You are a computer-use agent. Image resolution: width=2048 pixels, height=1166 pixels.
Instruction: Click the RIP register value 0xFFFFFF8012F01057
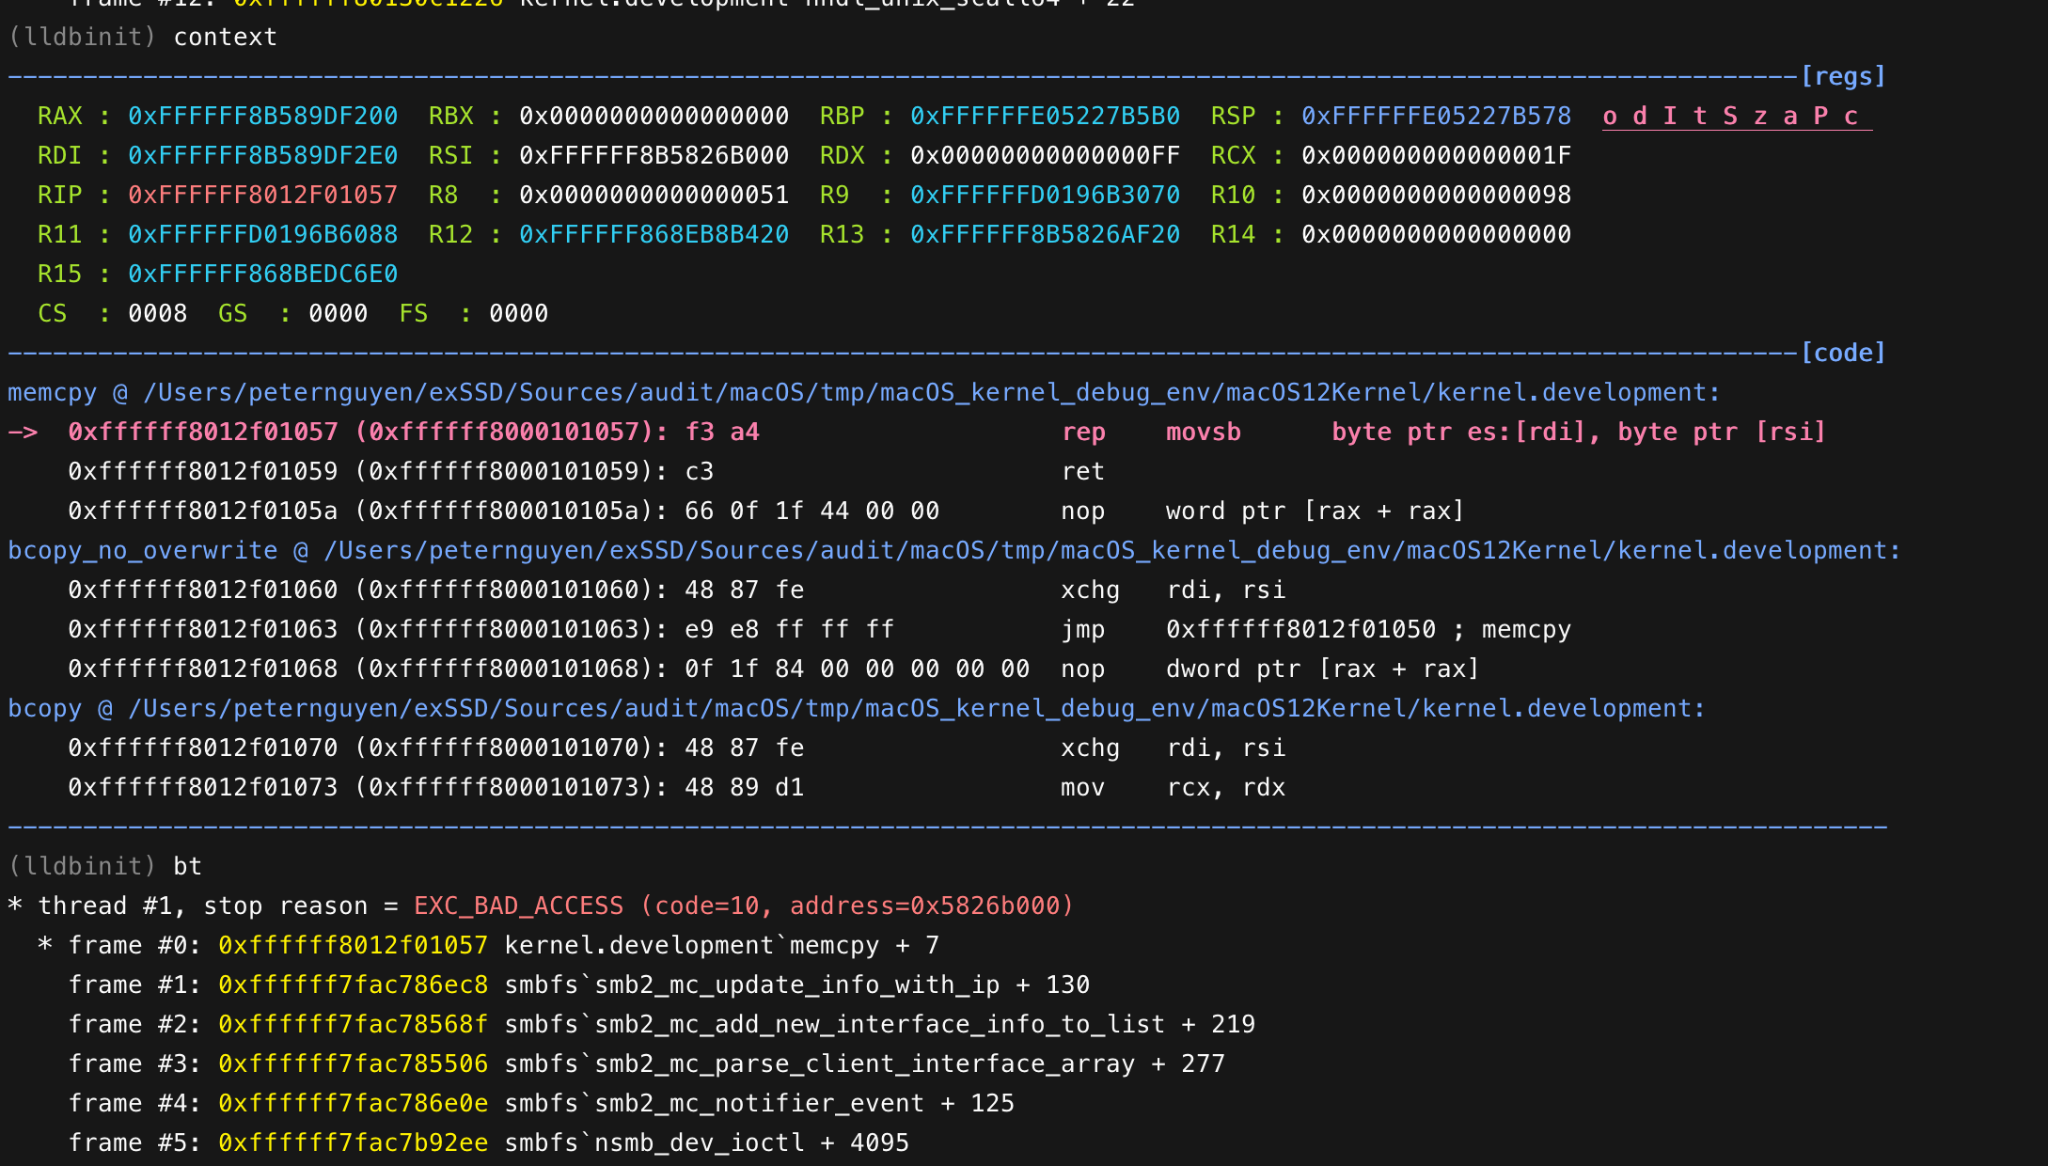click(262, 195)
